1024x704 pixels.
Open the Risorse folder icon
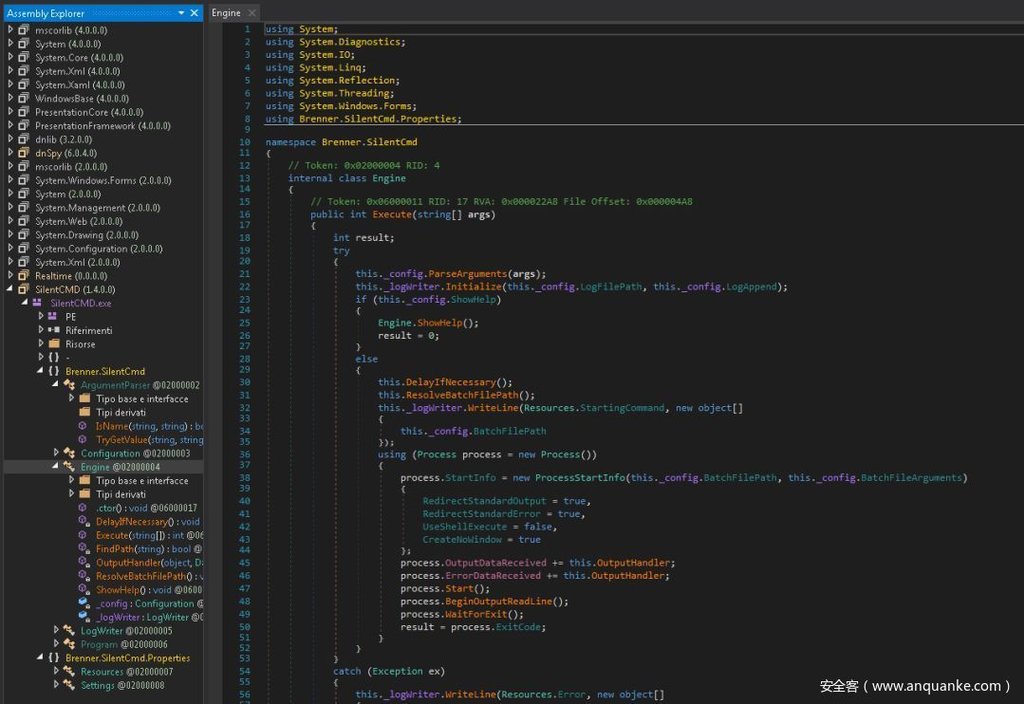tap(53, 344)
